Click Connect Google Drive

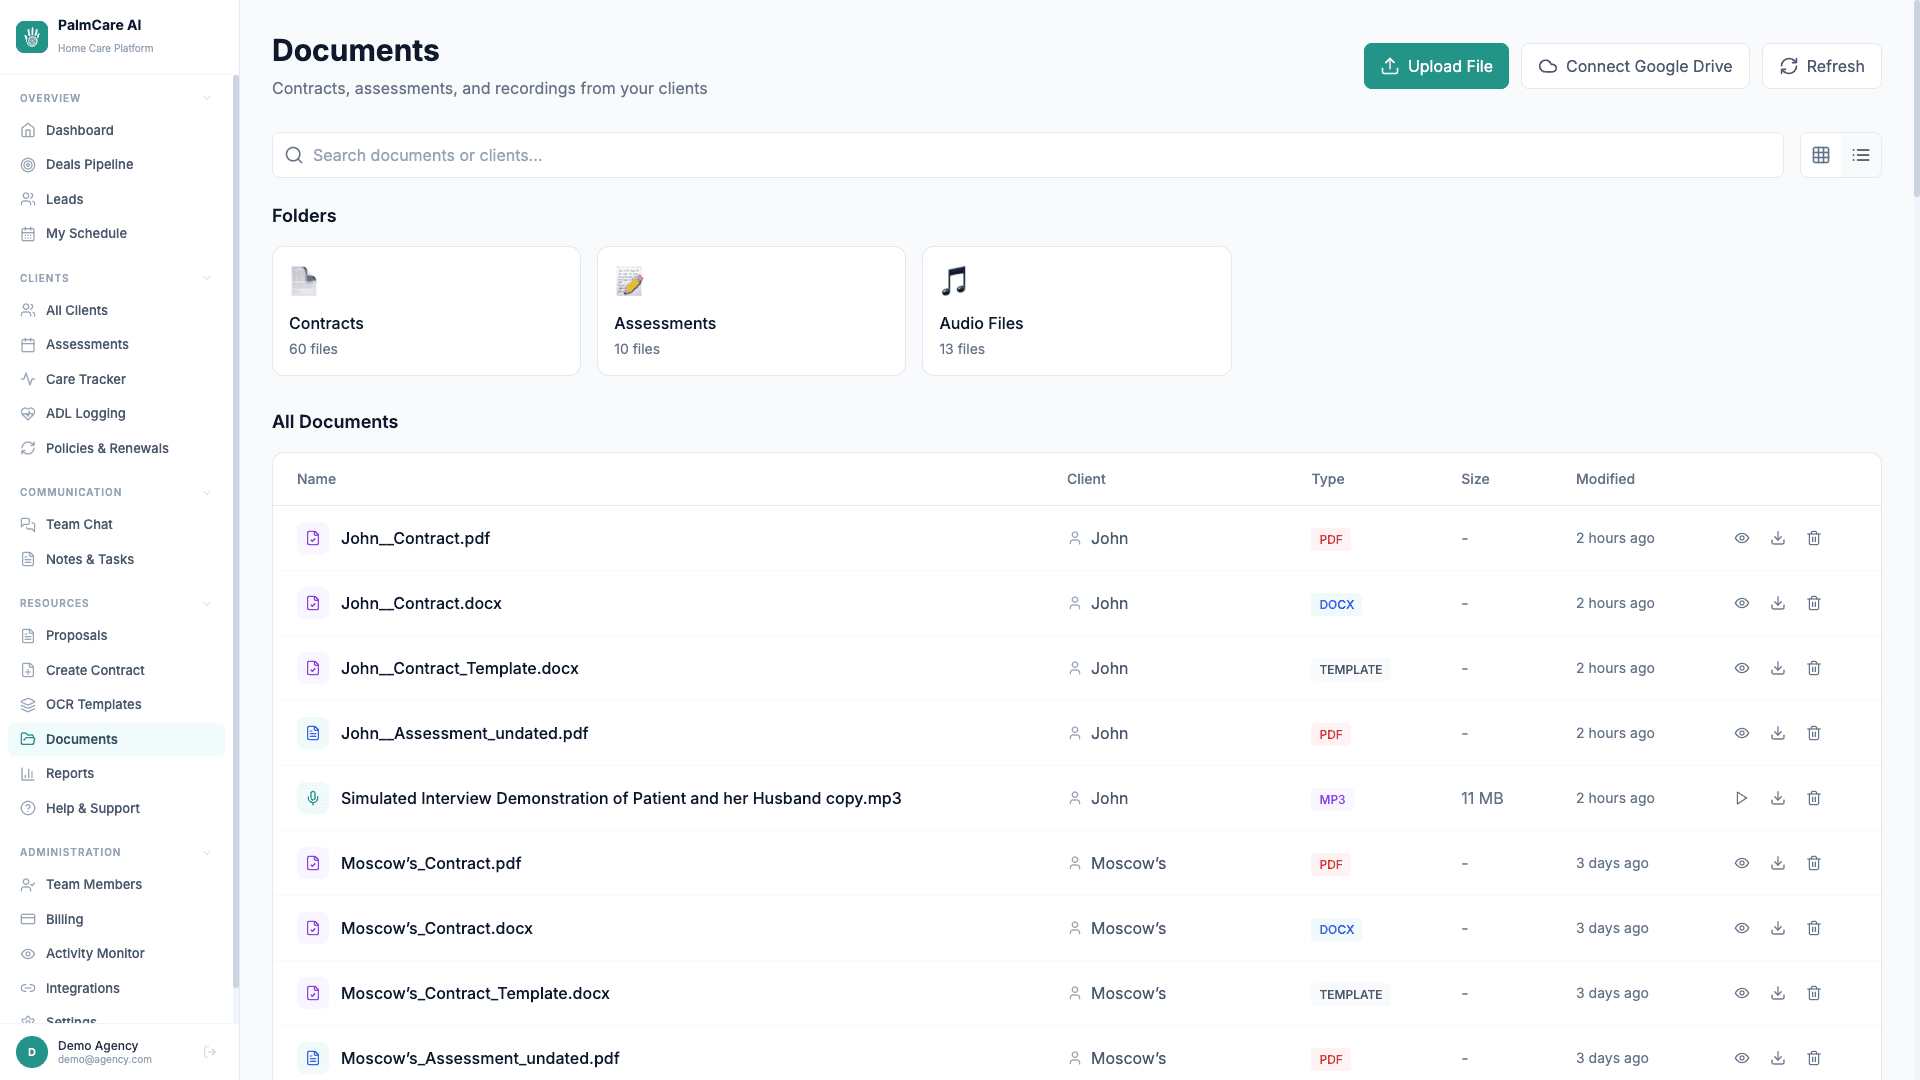[x=1635, y=66]
